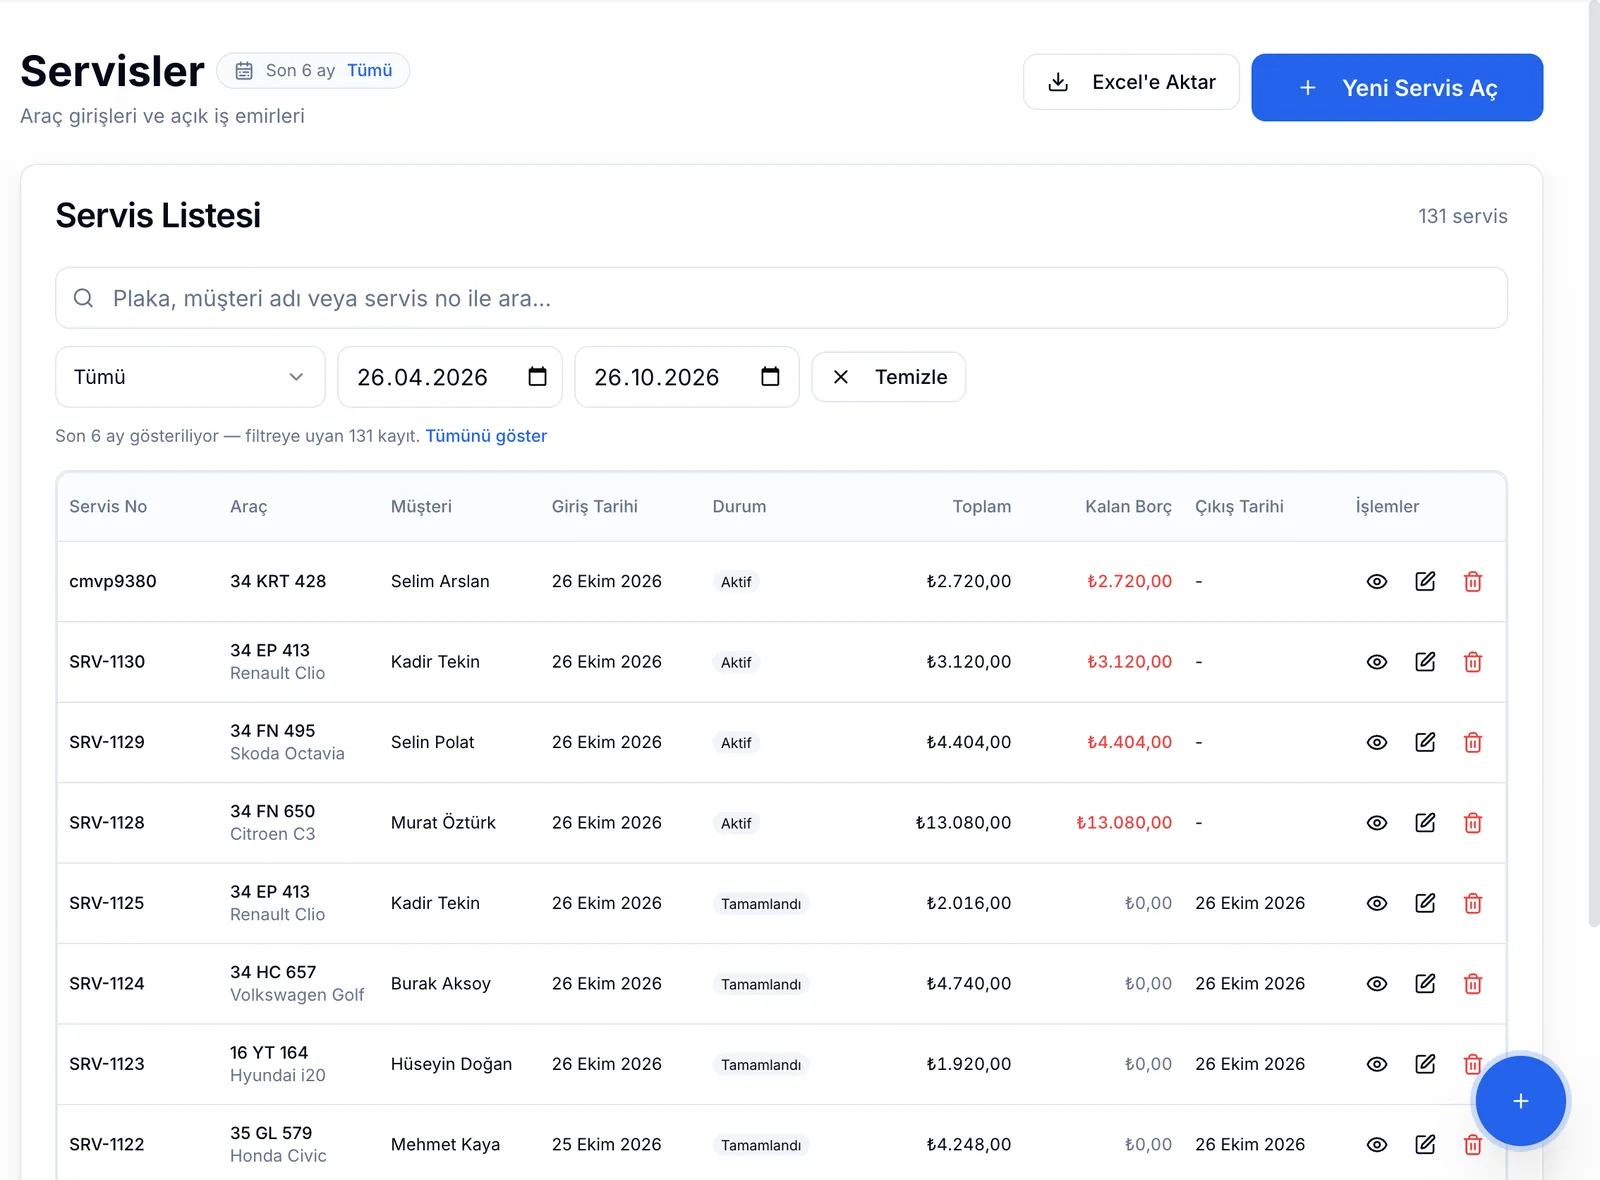The width and height of the screenshot is (1600, 1180).
Task: Clear filters with Temizle button
Action: pyautogui.click(x=889, y=377)
